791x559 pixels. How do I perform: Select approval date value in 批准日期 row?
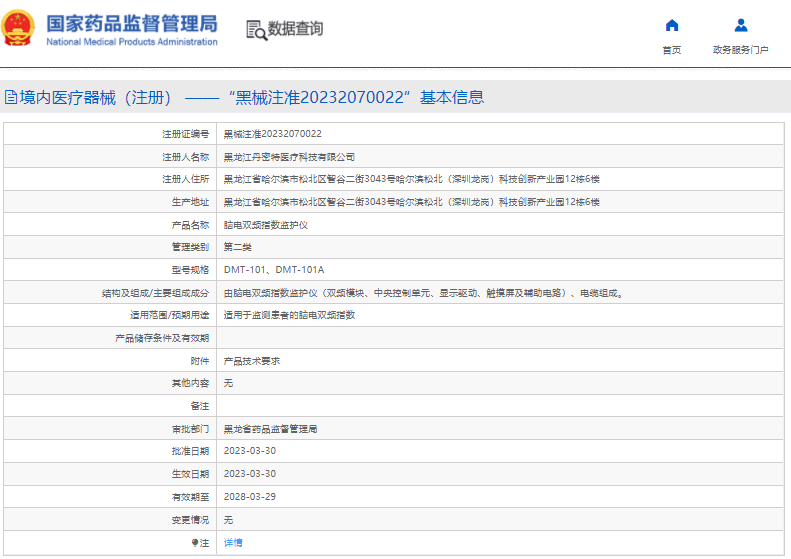coord(250,451)
